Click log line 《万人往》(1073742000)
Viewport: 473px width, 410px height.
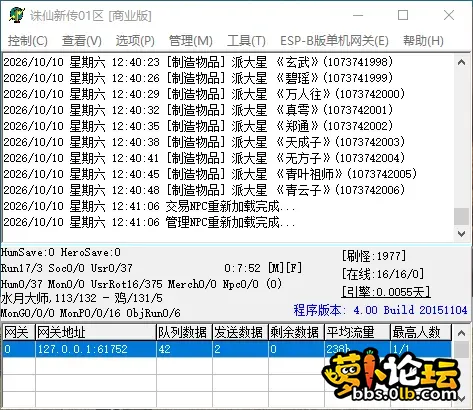pos(204,94)
